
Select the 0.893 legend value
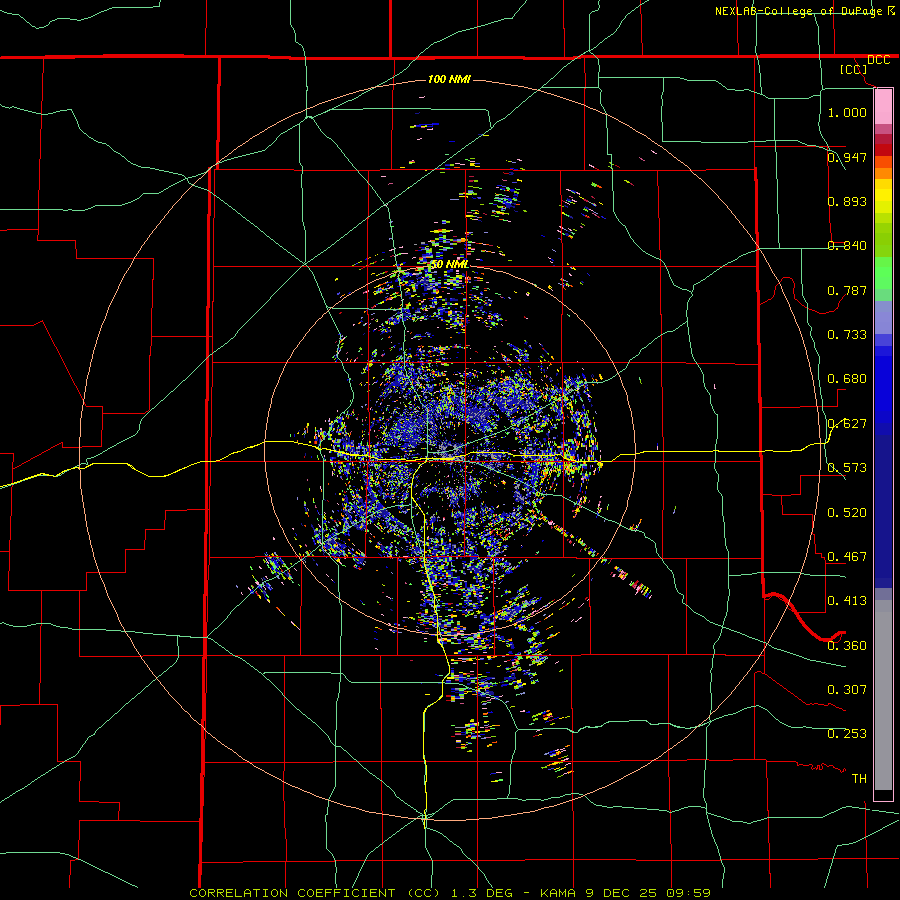847,201
